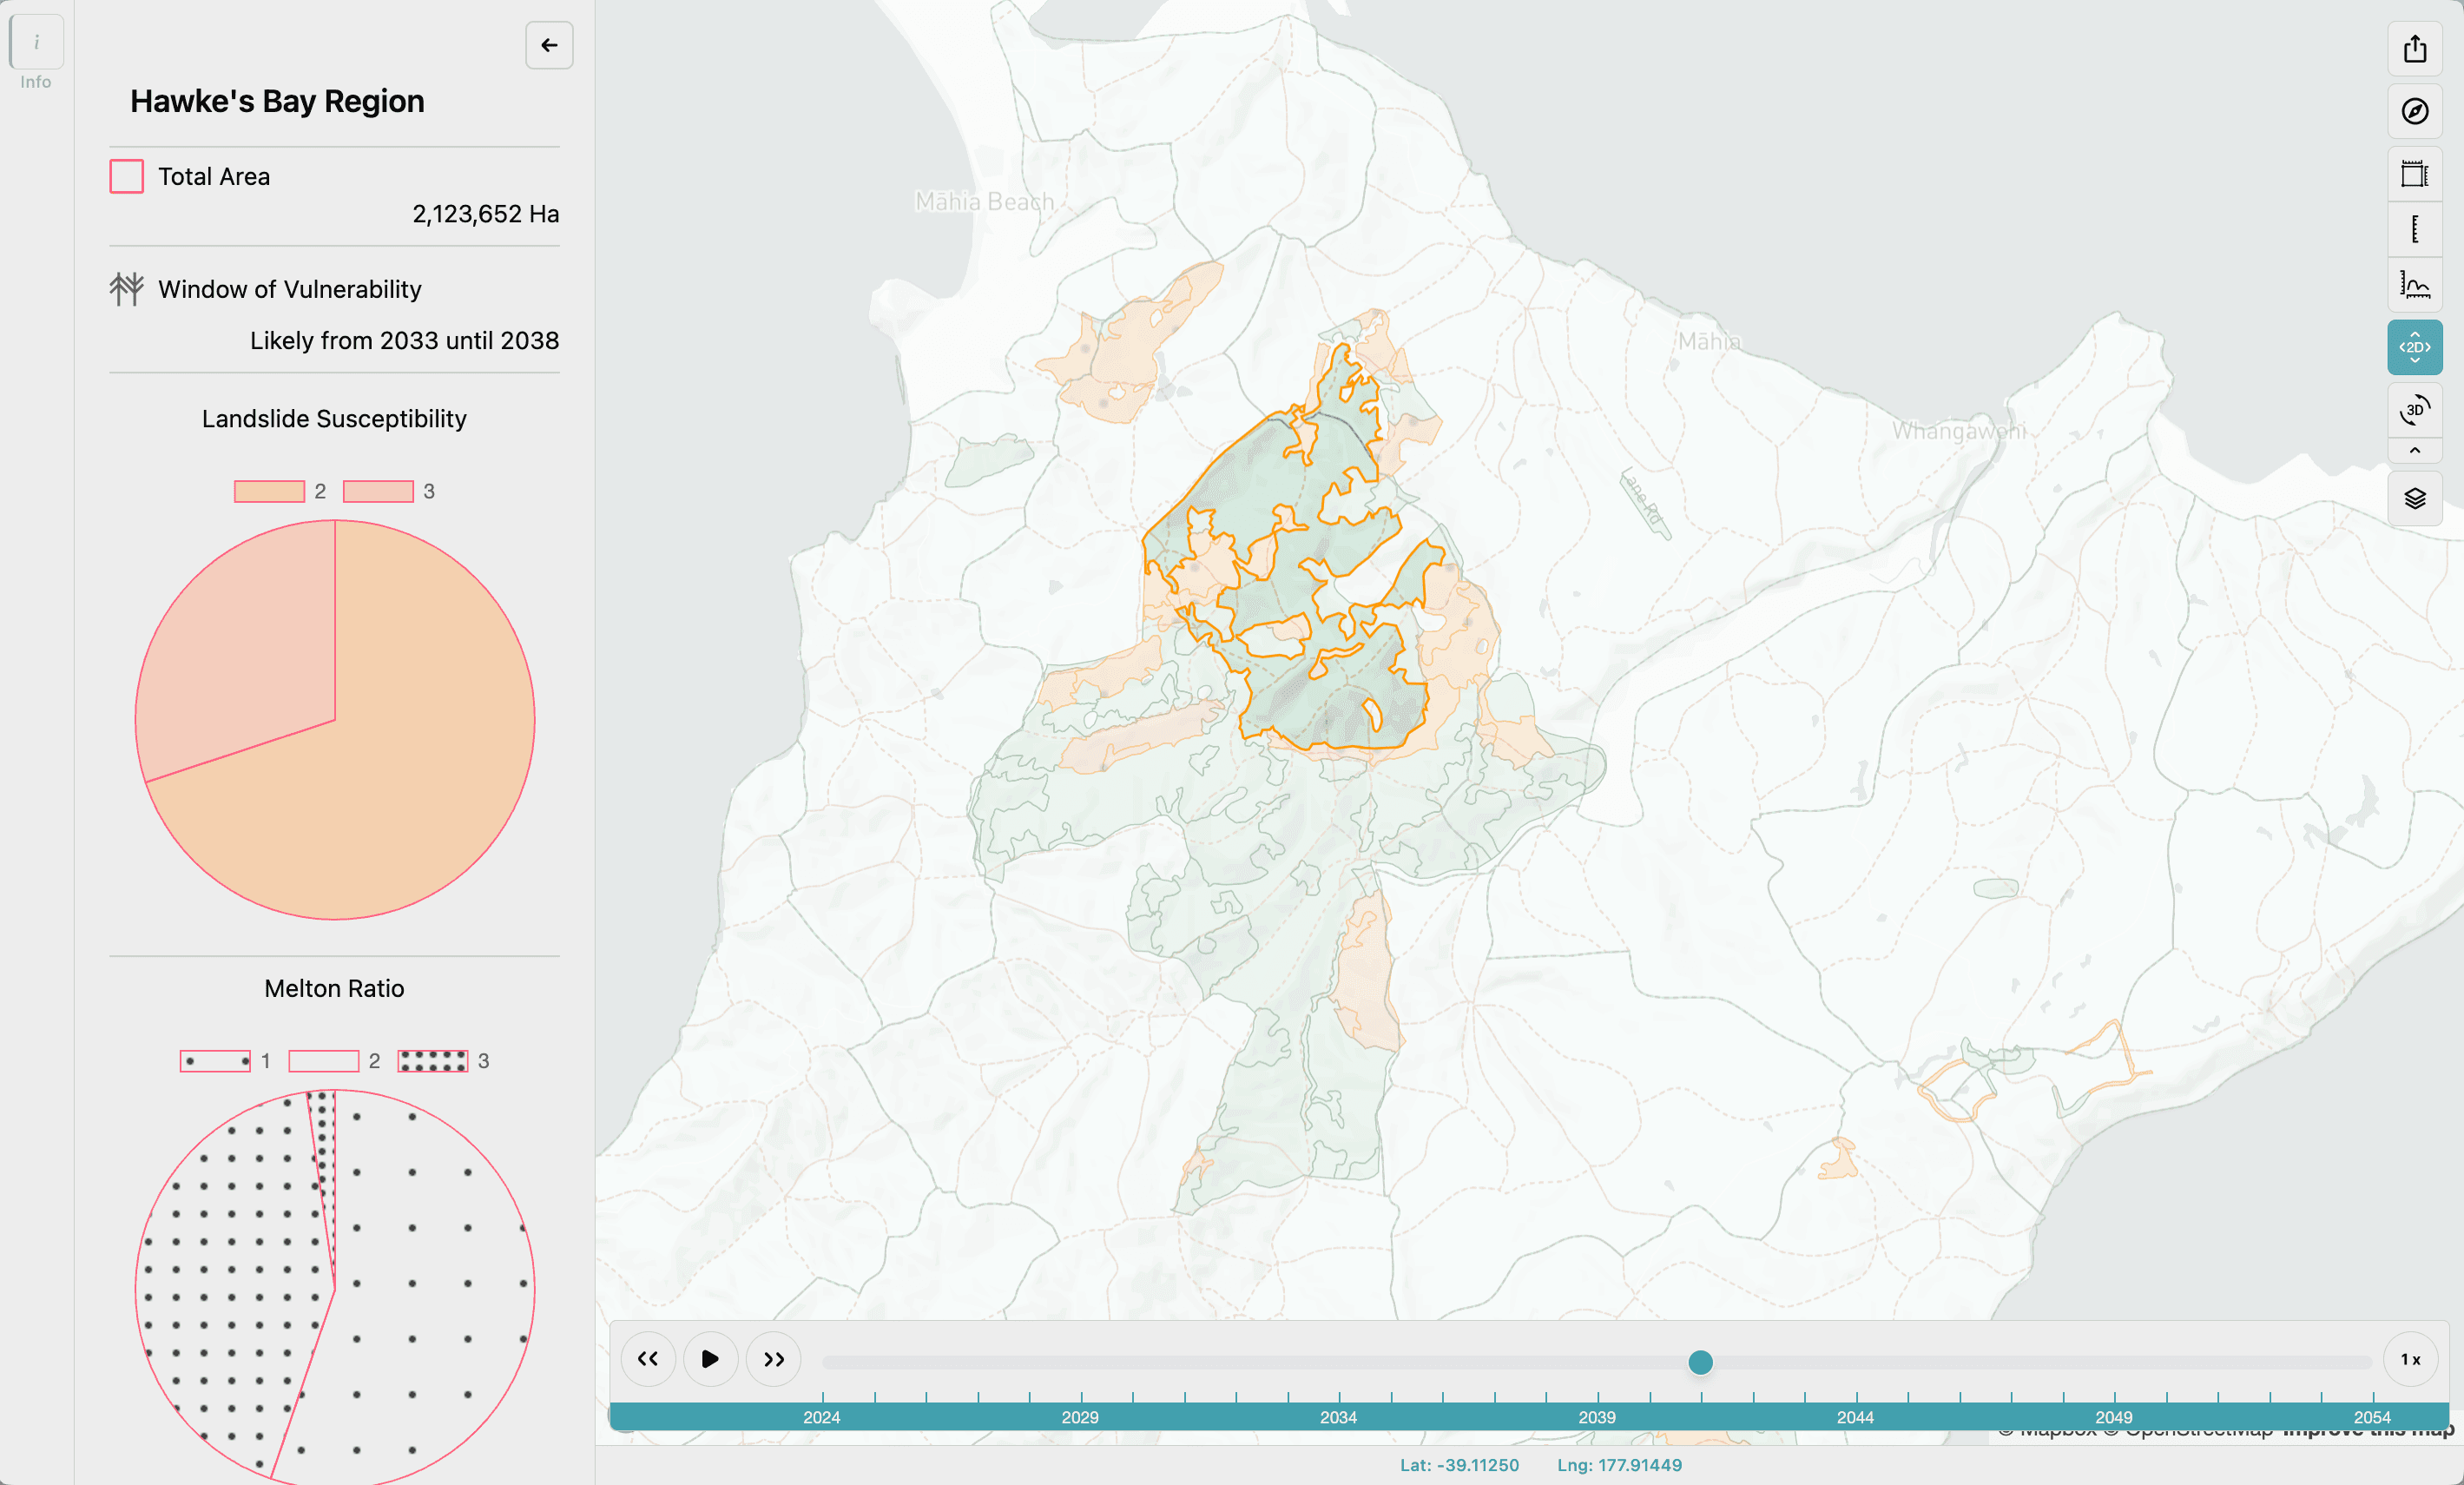This screenshot has width=2464, height=1485.
Task: Click the Whangawehi map label
Action: coord(1958,431)
